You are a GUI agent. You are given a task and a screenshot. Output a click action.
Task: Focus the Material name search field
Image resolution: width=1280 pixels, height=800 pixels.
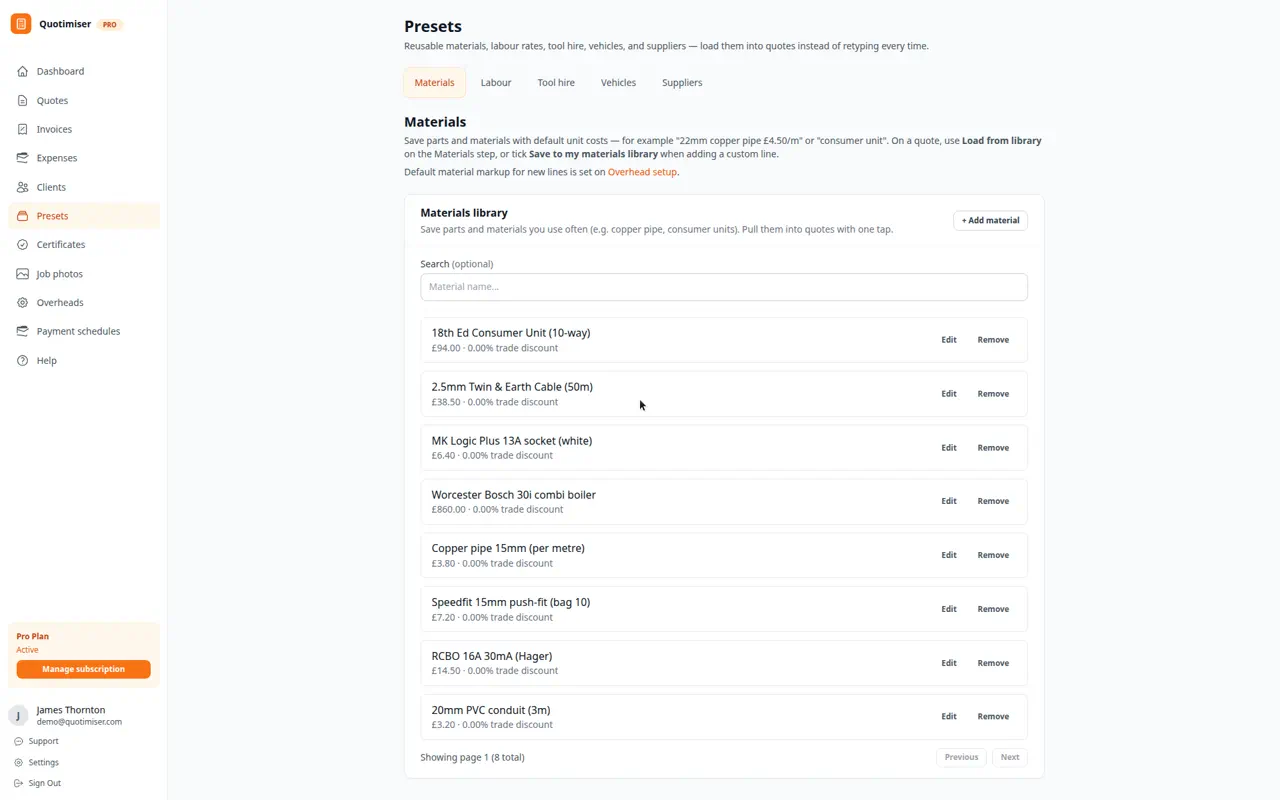tap(724, 287)
